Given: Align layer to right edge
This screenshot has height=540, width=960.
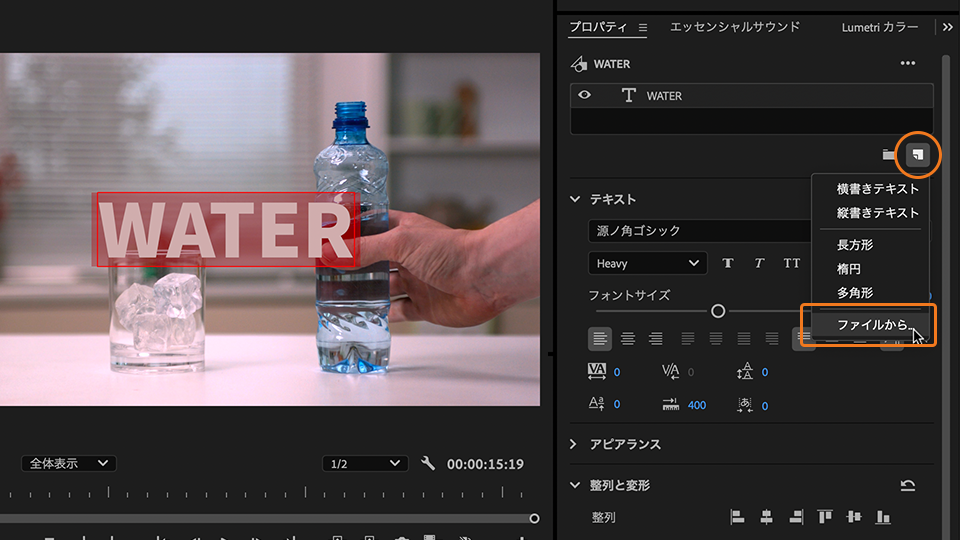Looking at the screenshot, I should pos(796,517).
